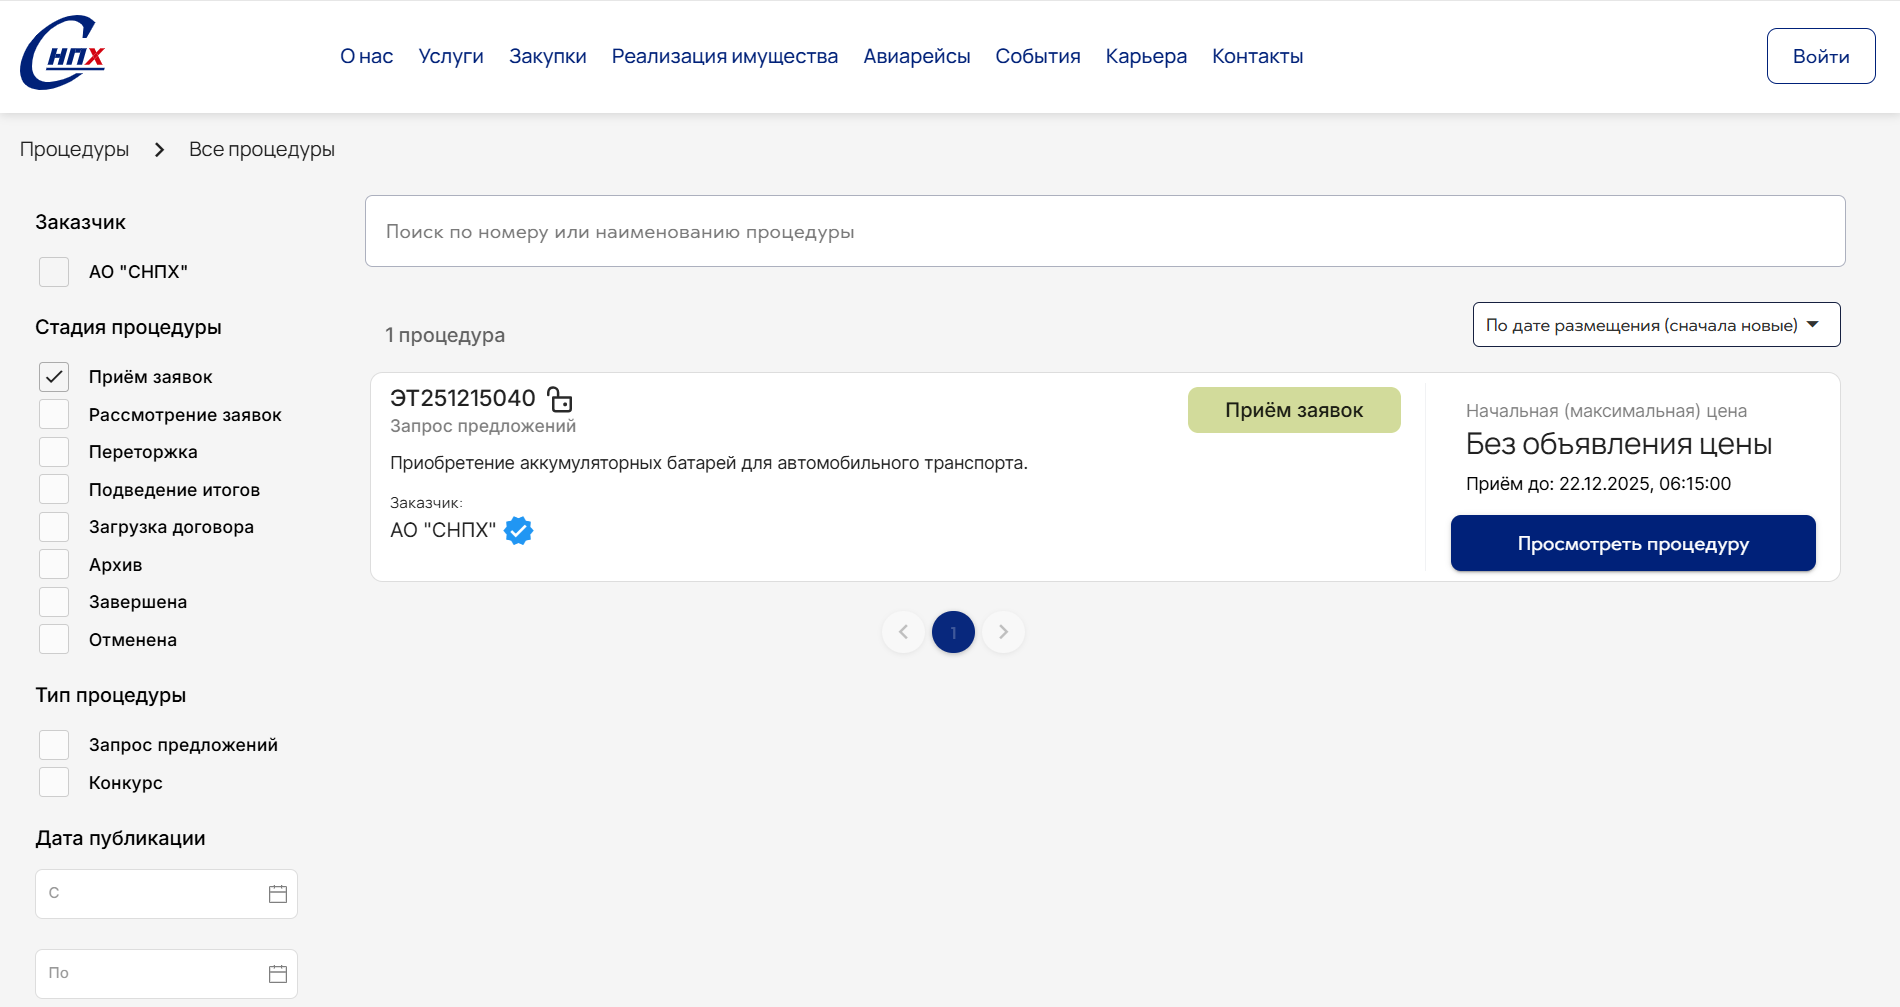Click the Процедуры breadcrumb link
Image resolution: width=1900 pixels, height=1007 pixels.
(75, 149)
